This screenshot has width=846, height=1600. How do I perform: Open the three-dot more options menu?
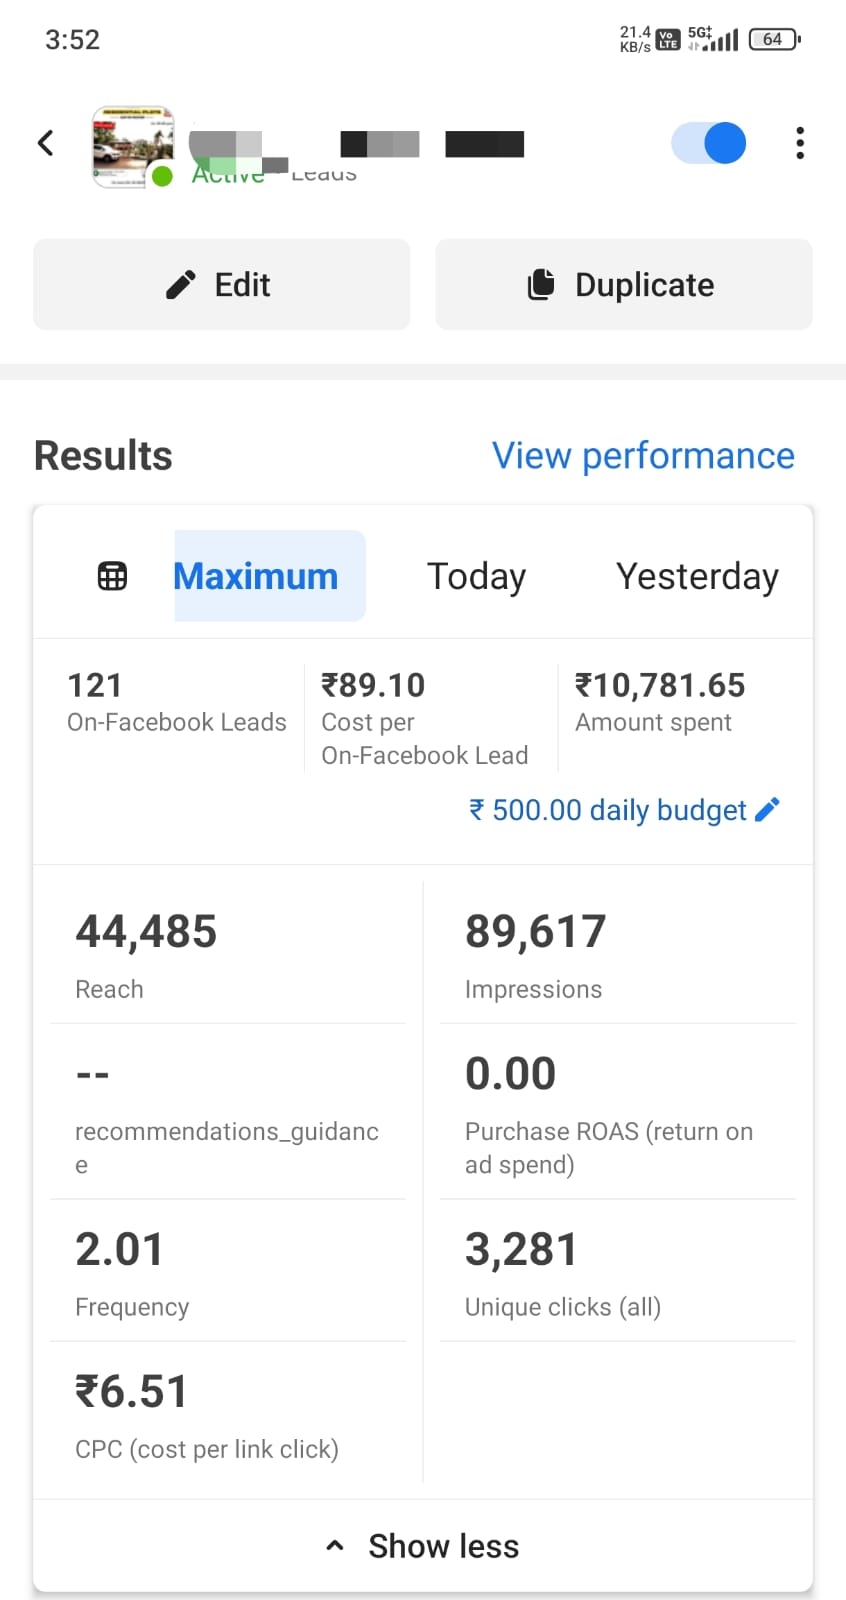[799, 143]
